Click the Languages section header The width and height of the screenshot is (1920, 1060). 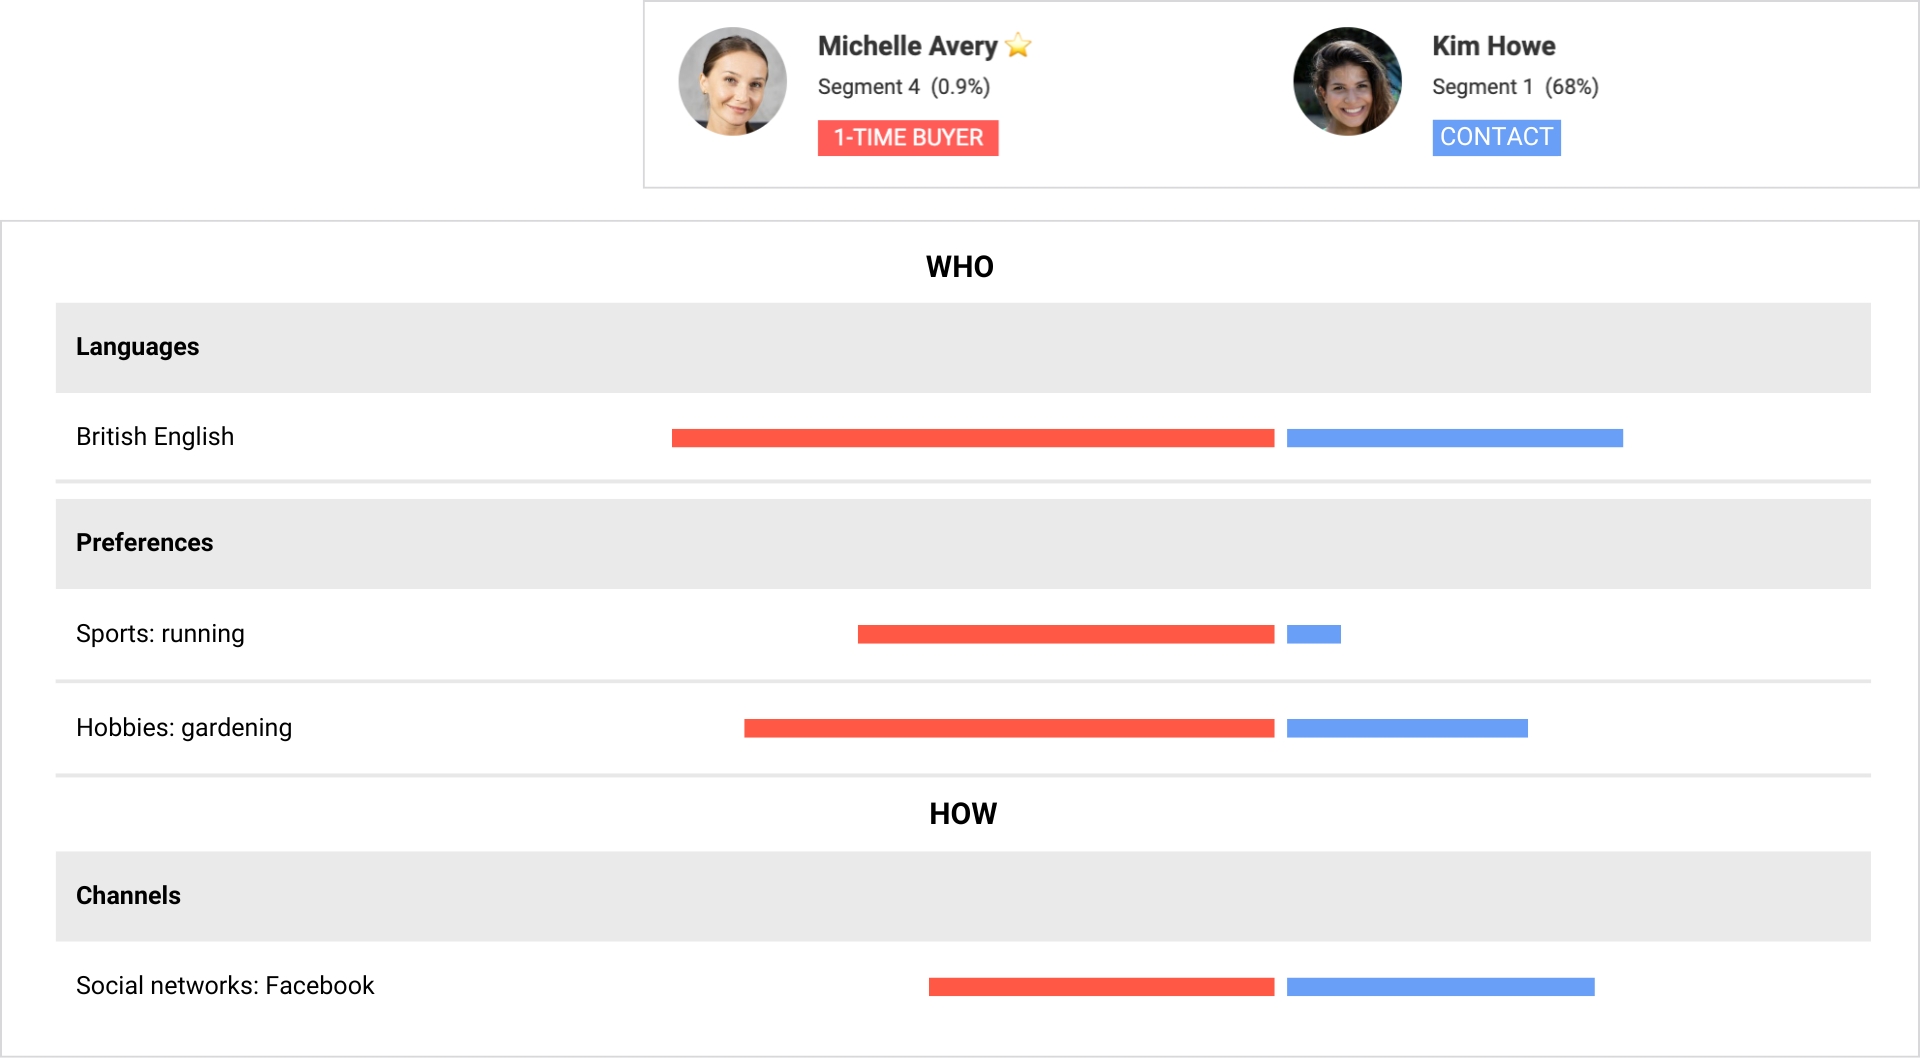click(x=138, y=347)
